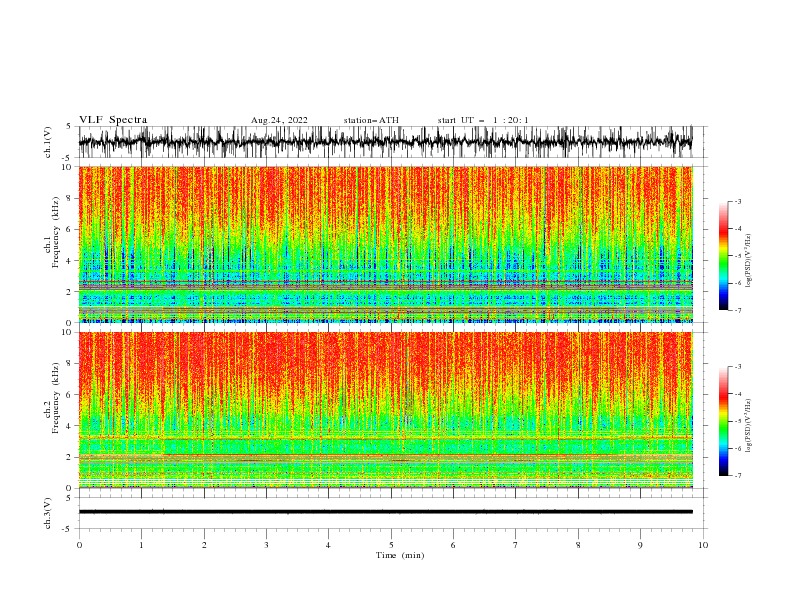The width and height of the screenshot is (792, 612).
Task: Click the lower PSD color scale bar
Action: point(723,421)
